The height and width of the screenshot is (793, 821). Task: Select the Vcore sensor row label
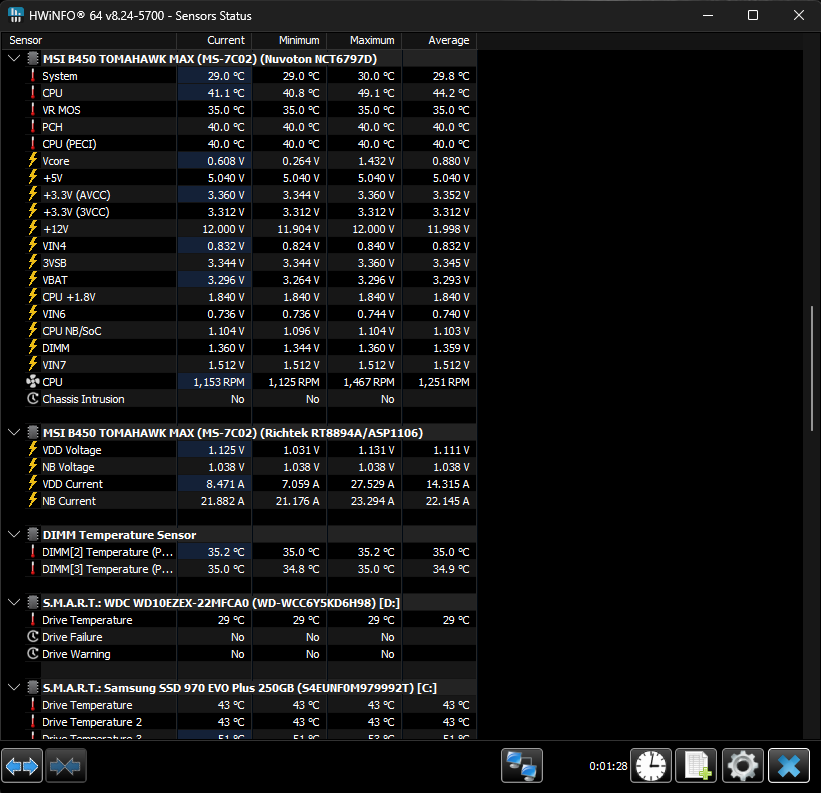[56, 161]
